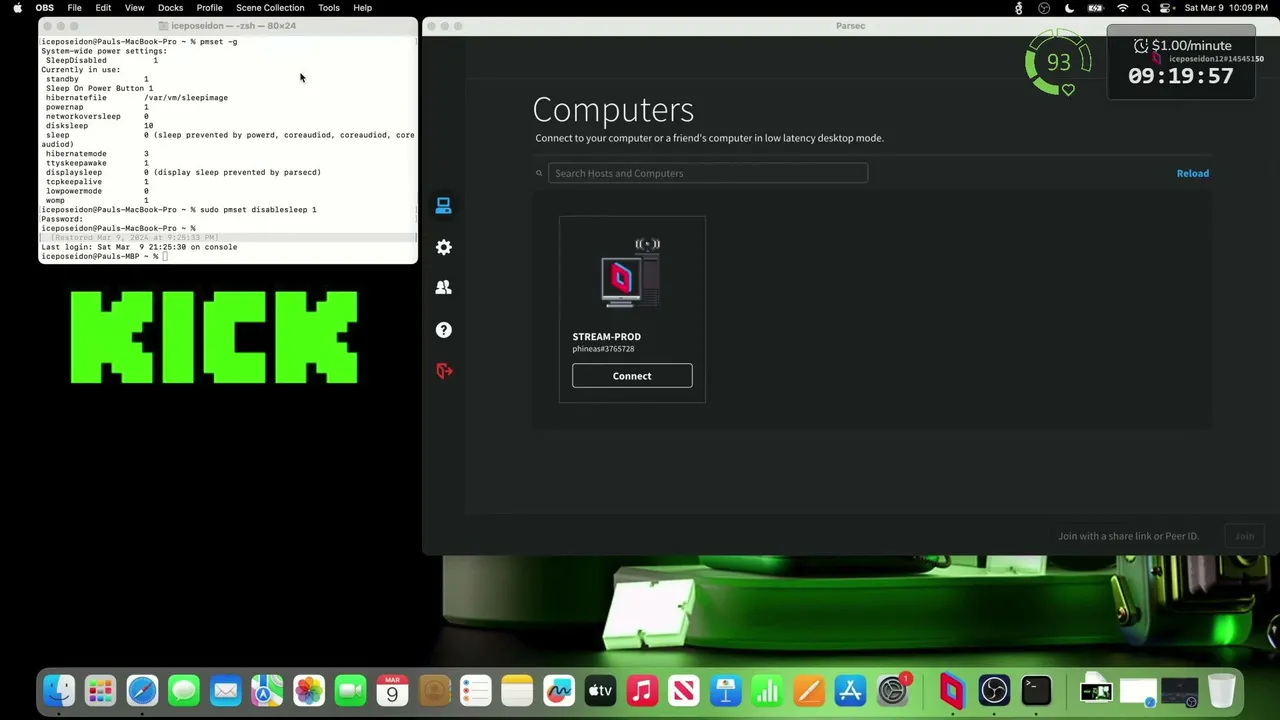The height and width of the screenshot is (720, 1280).
Task: Open the App Store from the Dock
Action: [850, 691]
